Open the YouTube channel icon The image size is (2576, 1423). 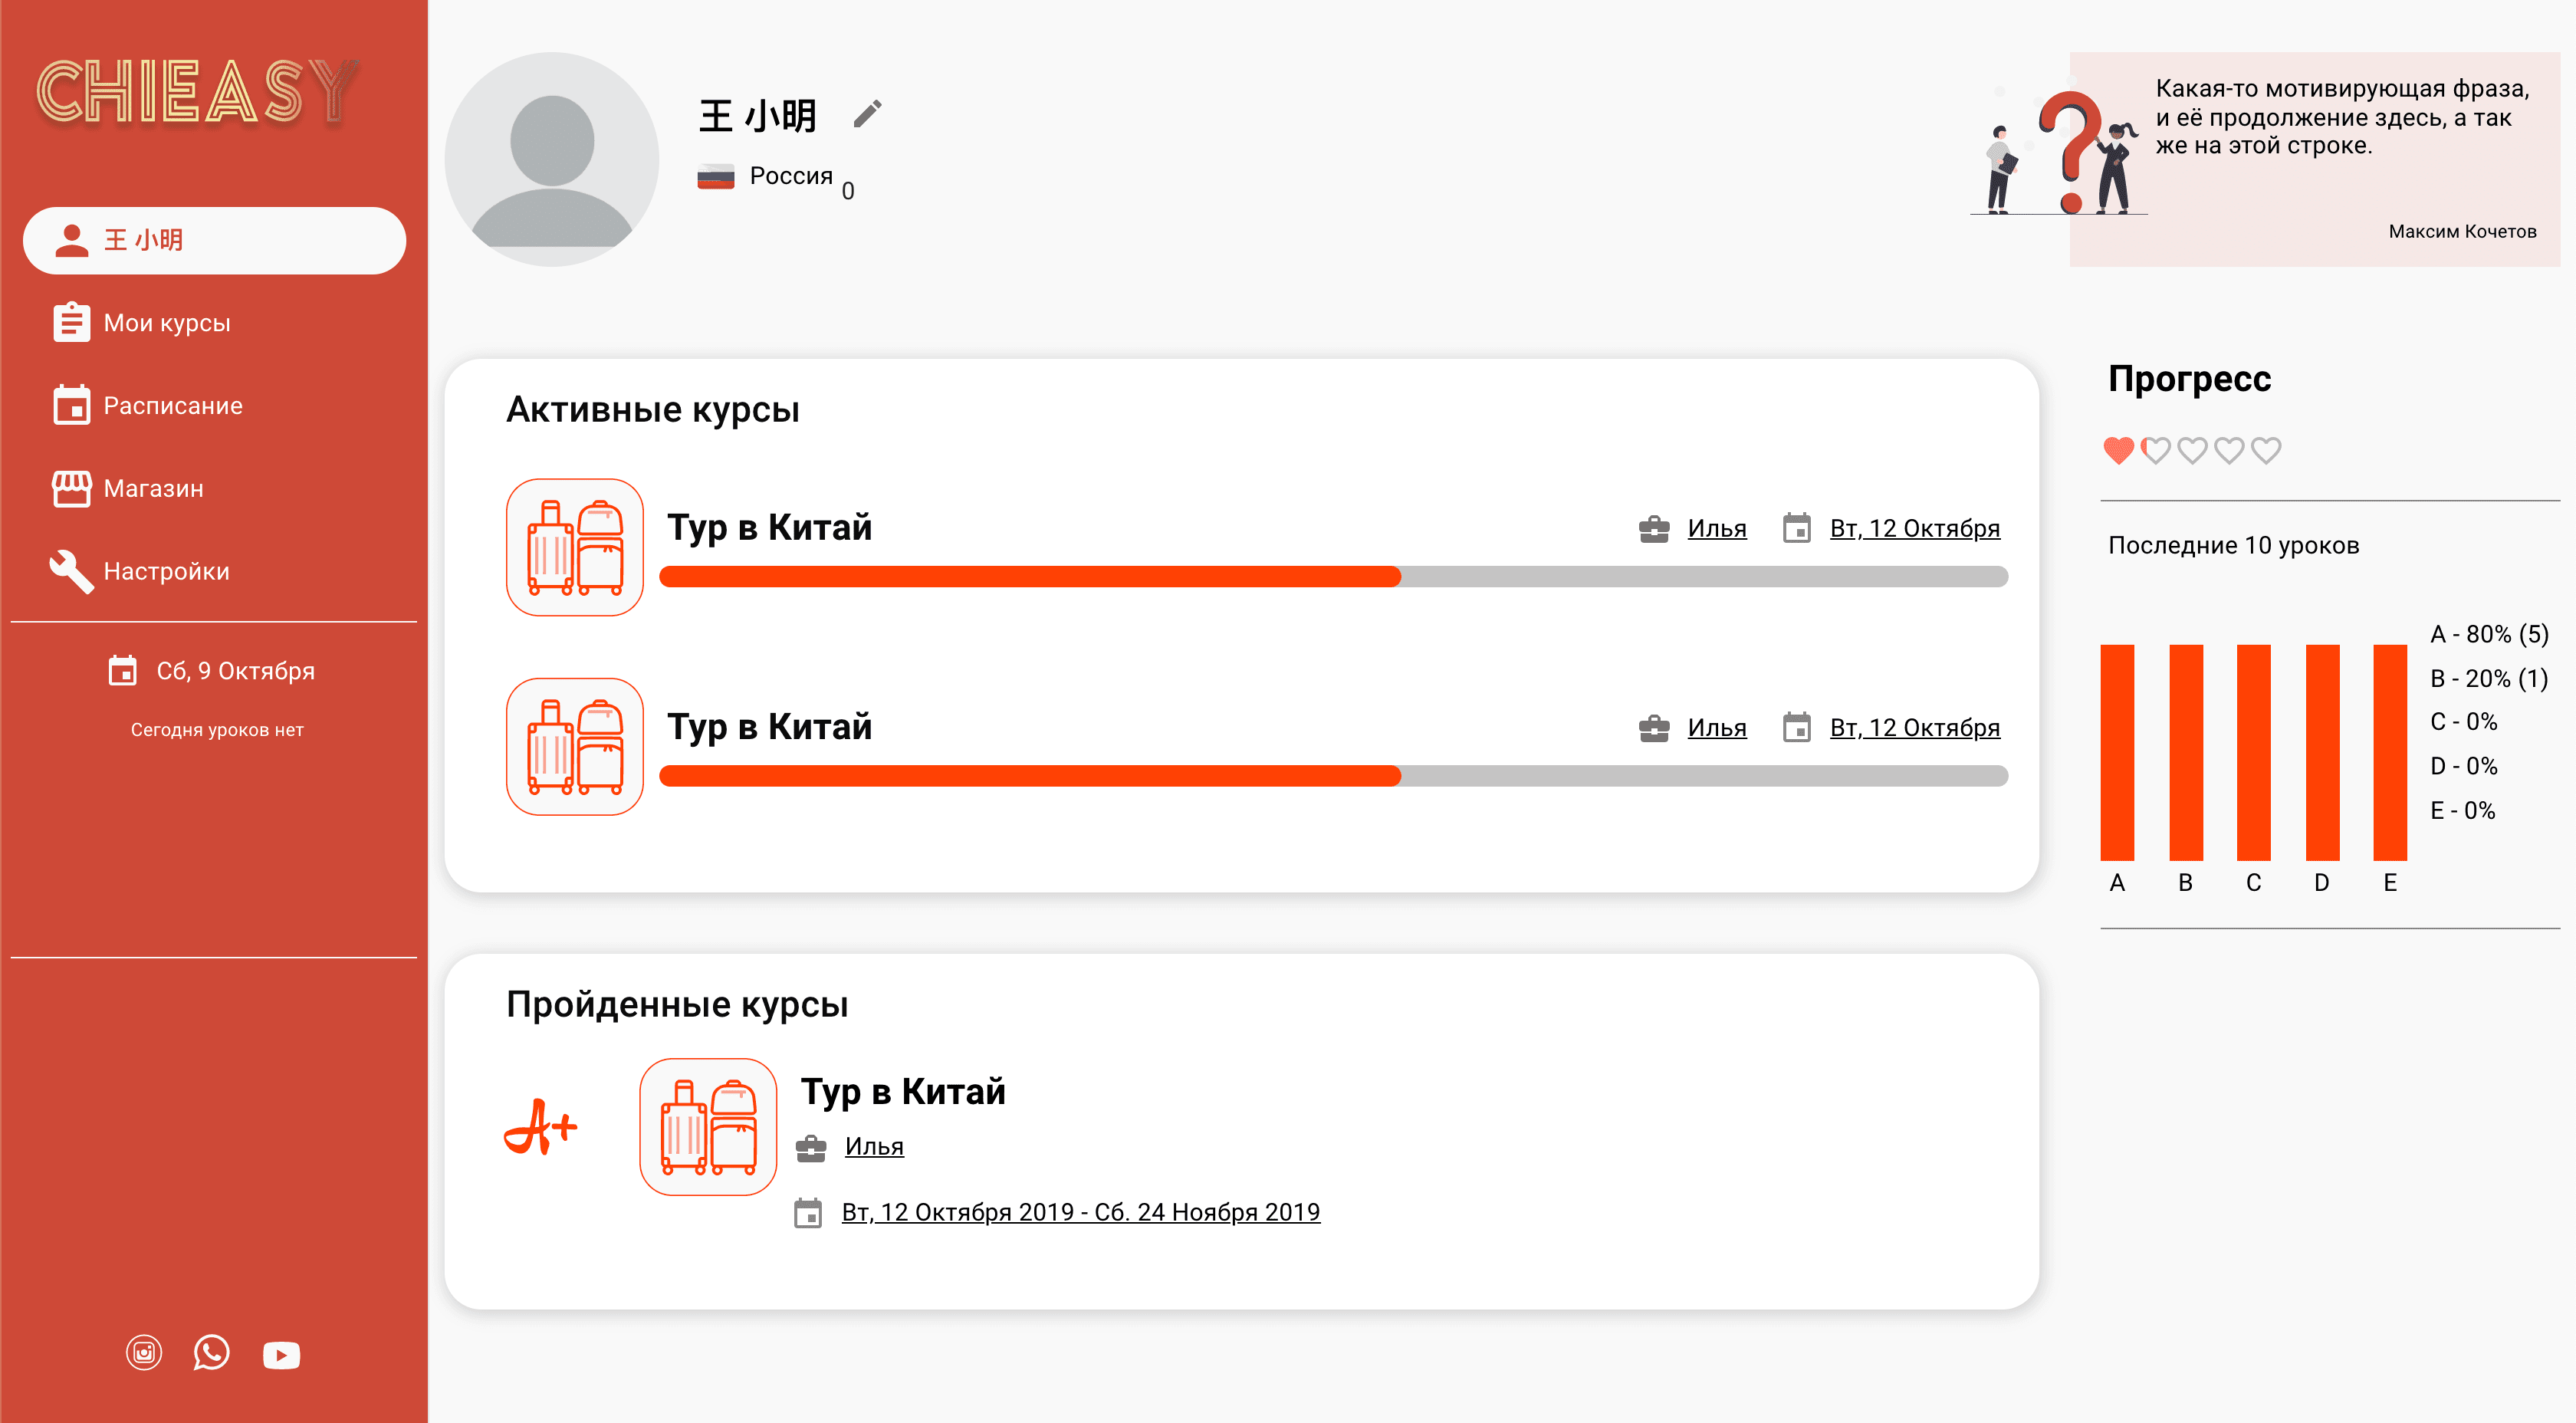click(x=281, y=1355)
